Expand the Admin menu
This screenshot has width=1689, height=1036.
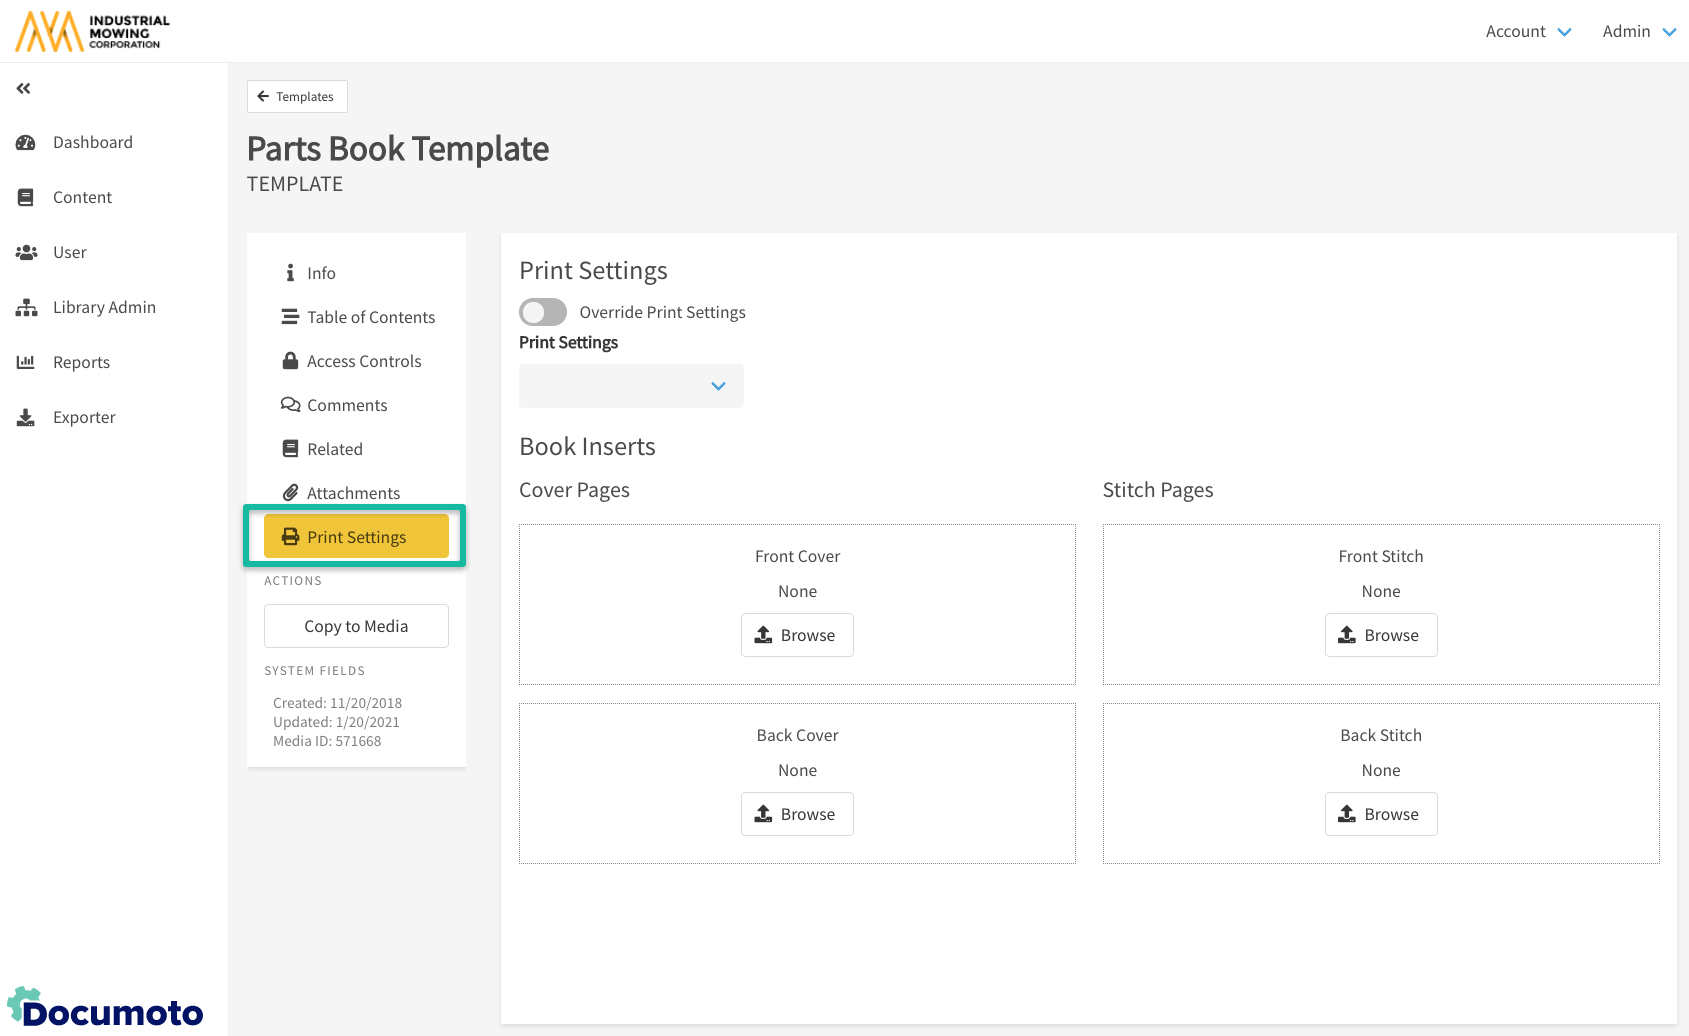1638,32
